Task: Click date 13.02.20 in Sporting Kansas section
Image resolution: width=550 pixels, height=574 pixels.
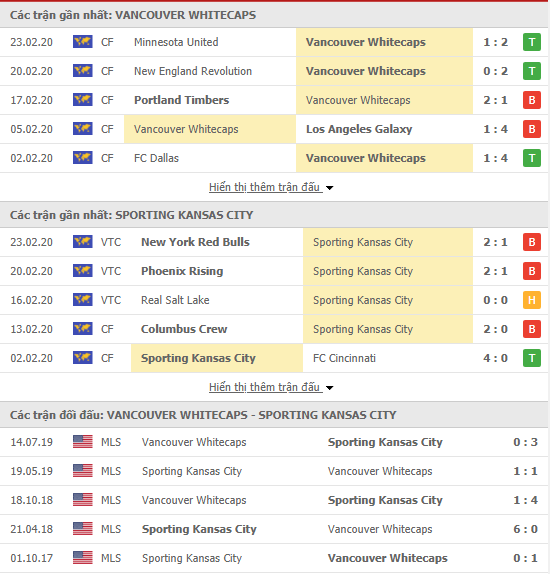Action: click(x=31, y=329)
